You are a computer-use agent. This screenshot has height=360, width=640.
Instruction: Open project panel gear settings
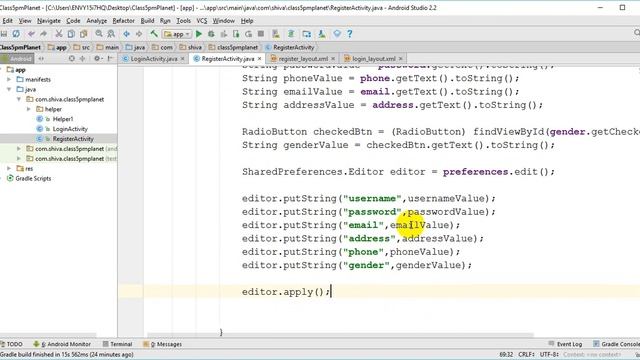click(98, 59)
